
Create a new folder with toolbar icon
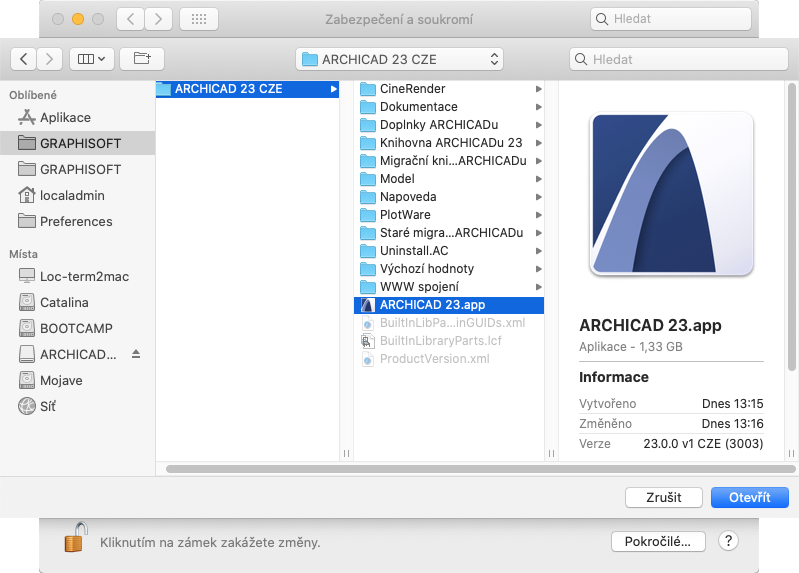(x=142, y=59)
